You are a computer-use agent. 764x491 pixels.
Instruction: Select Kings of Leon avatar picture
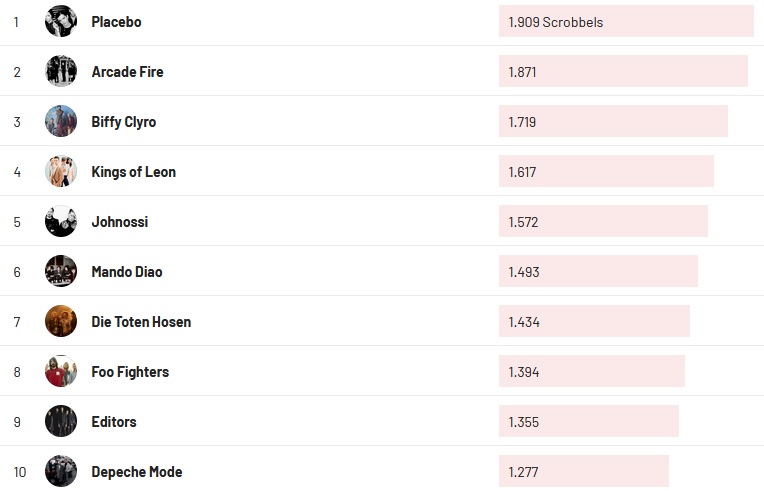61,171
